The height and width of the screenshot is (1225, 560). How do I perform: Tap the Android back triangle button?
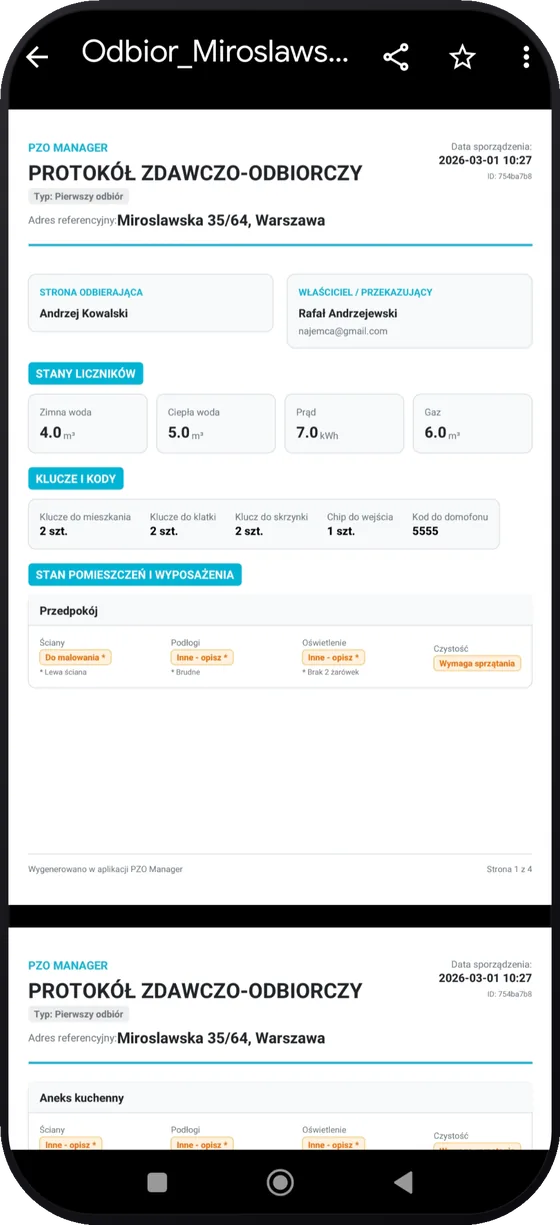pyautogui.click(x=403, y=1183)
